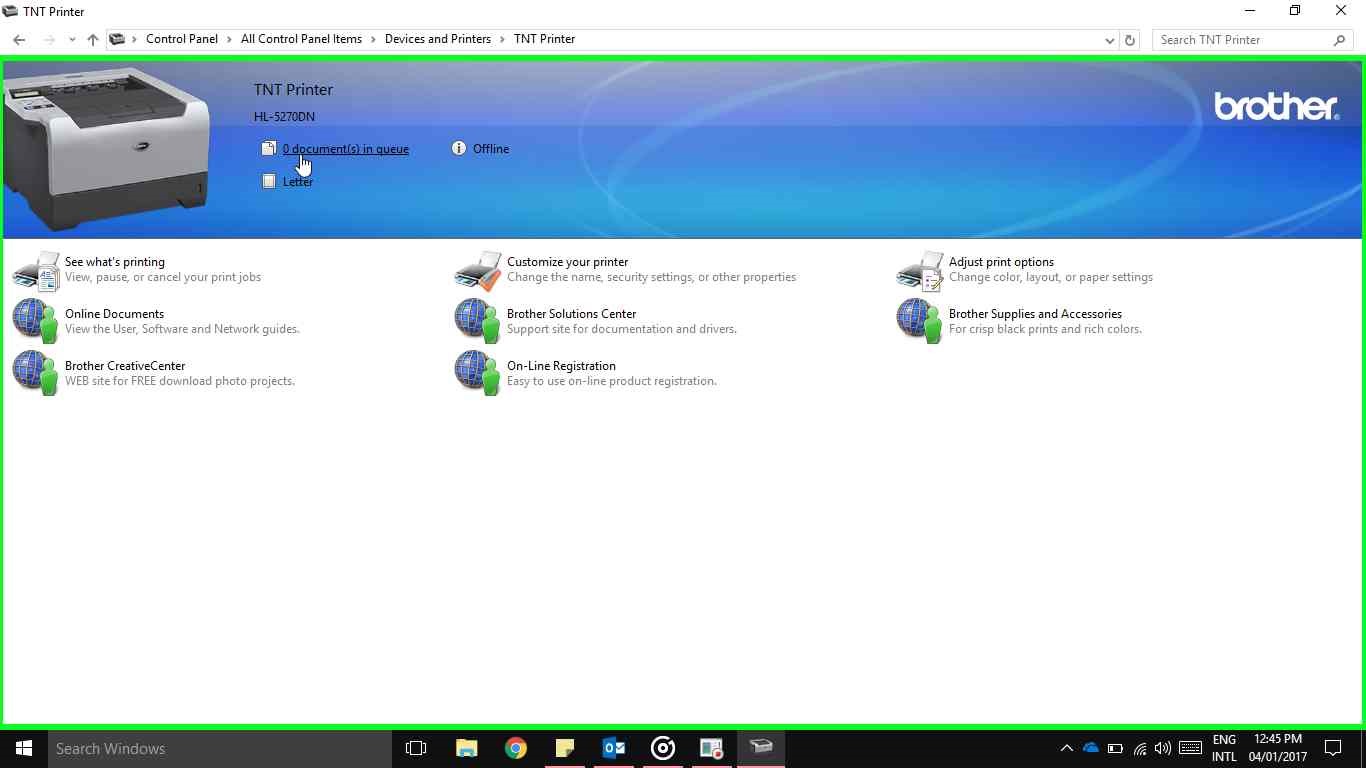This screenshot has height=768, width=1366.
Task: Click the Brother Supplies and Accessories globe icon
Action: [x=920, y=321]
